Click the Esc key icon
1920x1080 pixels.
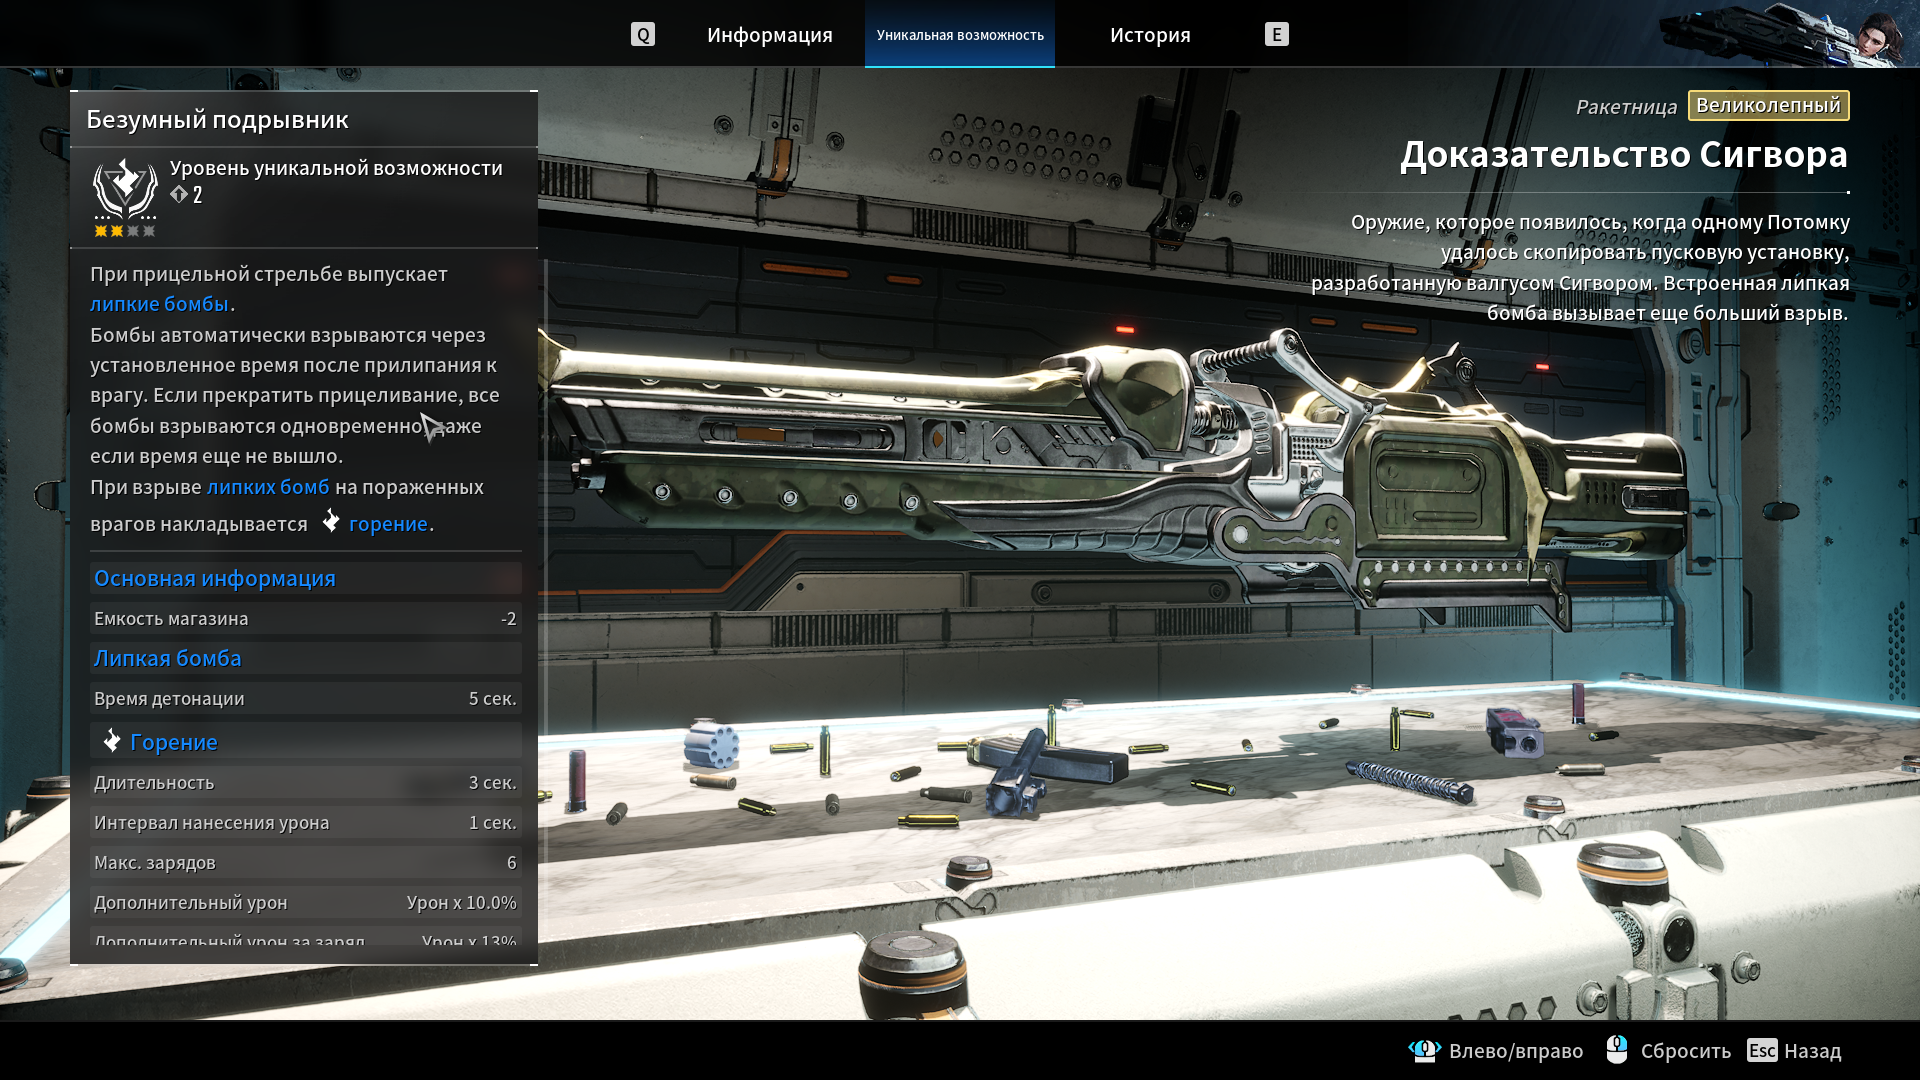point(1762,1050)
